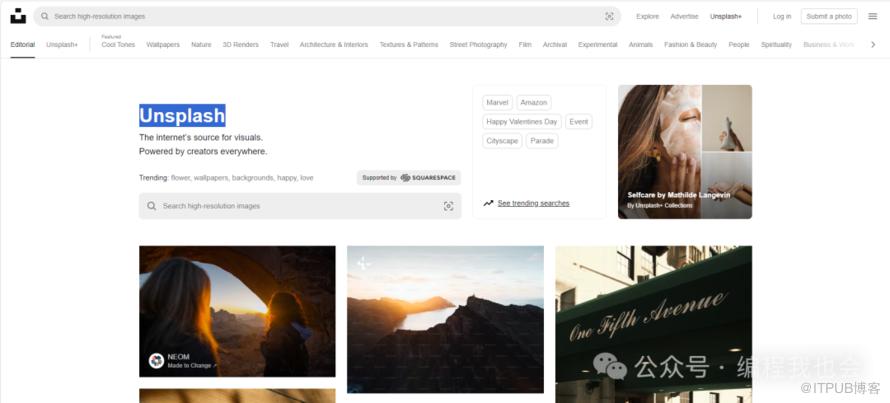
Task: Open the hamburger menu icon
Action: [872, 16]
